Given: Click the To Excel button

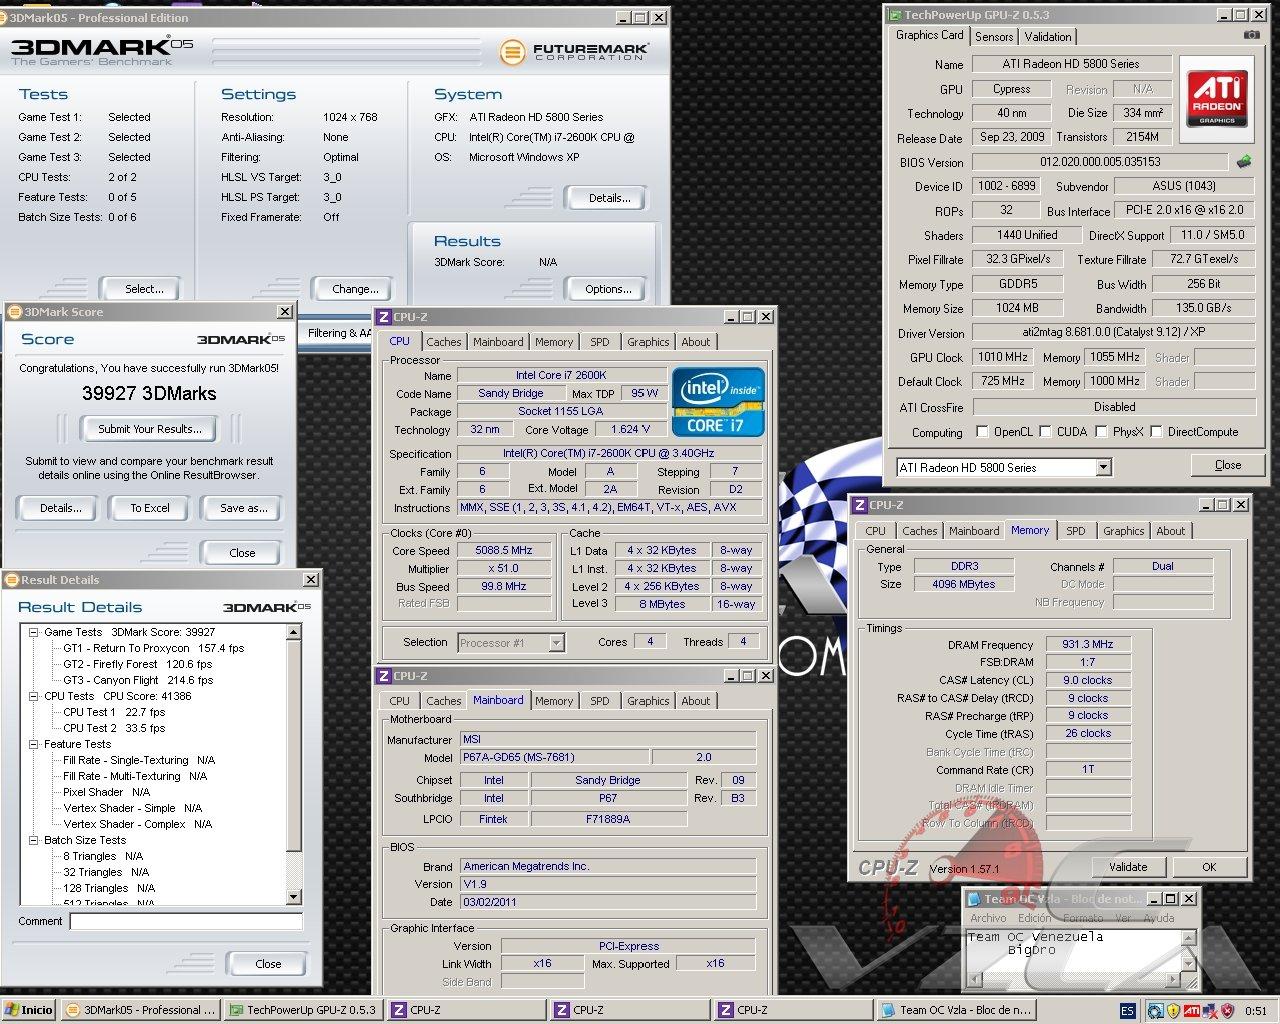Looking at the screenshot, I should tap(150, 508).
